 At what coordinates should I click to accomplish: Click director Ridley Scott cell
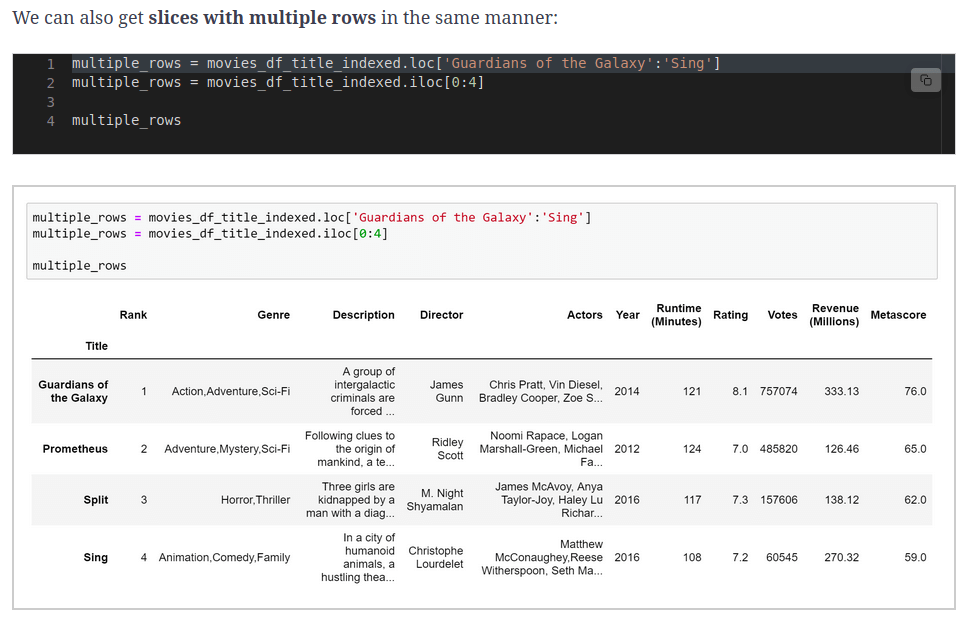(x=447, y=449)
